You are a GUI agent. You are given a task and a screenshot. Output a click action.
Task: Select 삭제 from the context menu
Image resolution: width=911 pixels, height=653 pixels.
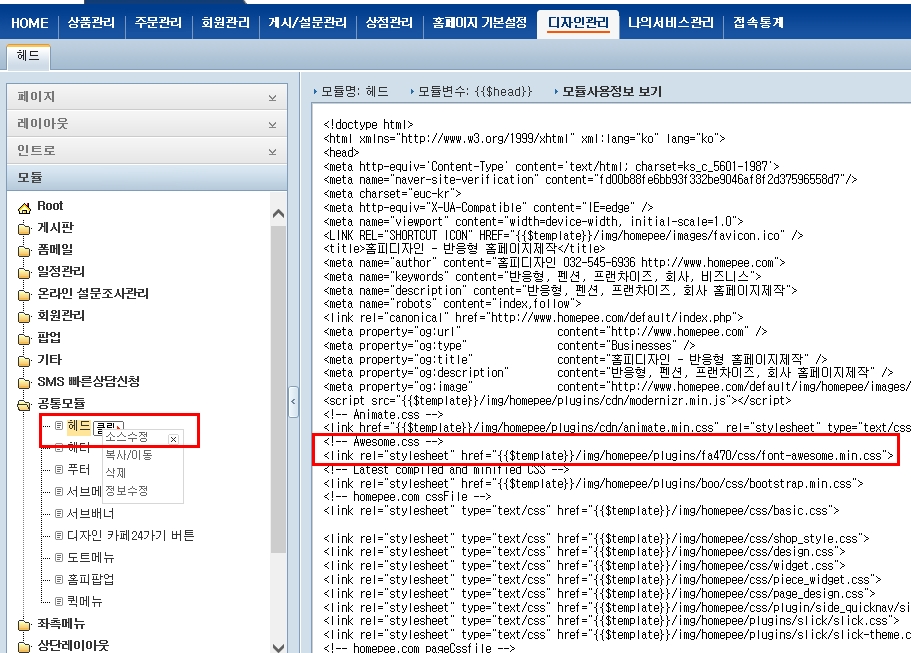coord(116,473)
